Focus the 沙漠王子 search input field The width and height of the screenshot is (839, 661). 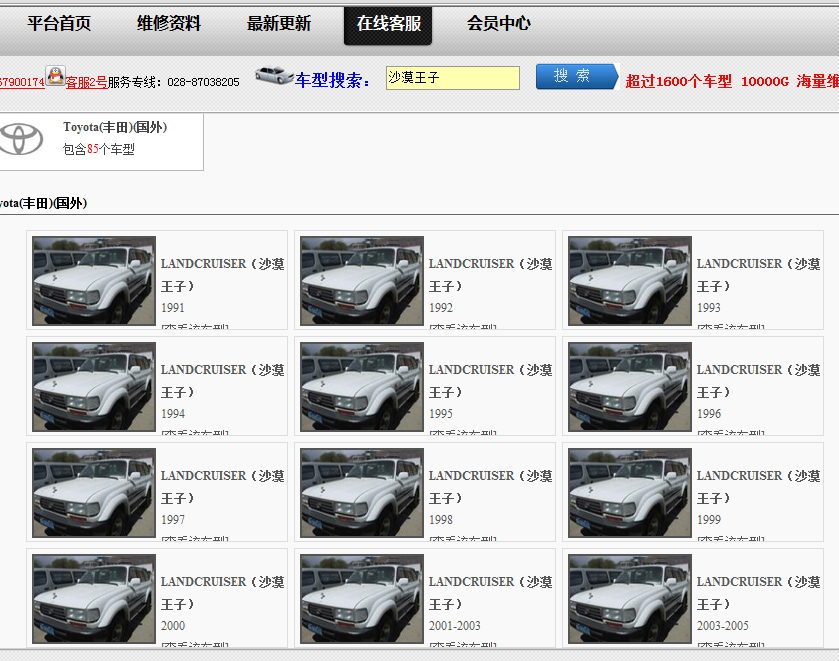453,78
